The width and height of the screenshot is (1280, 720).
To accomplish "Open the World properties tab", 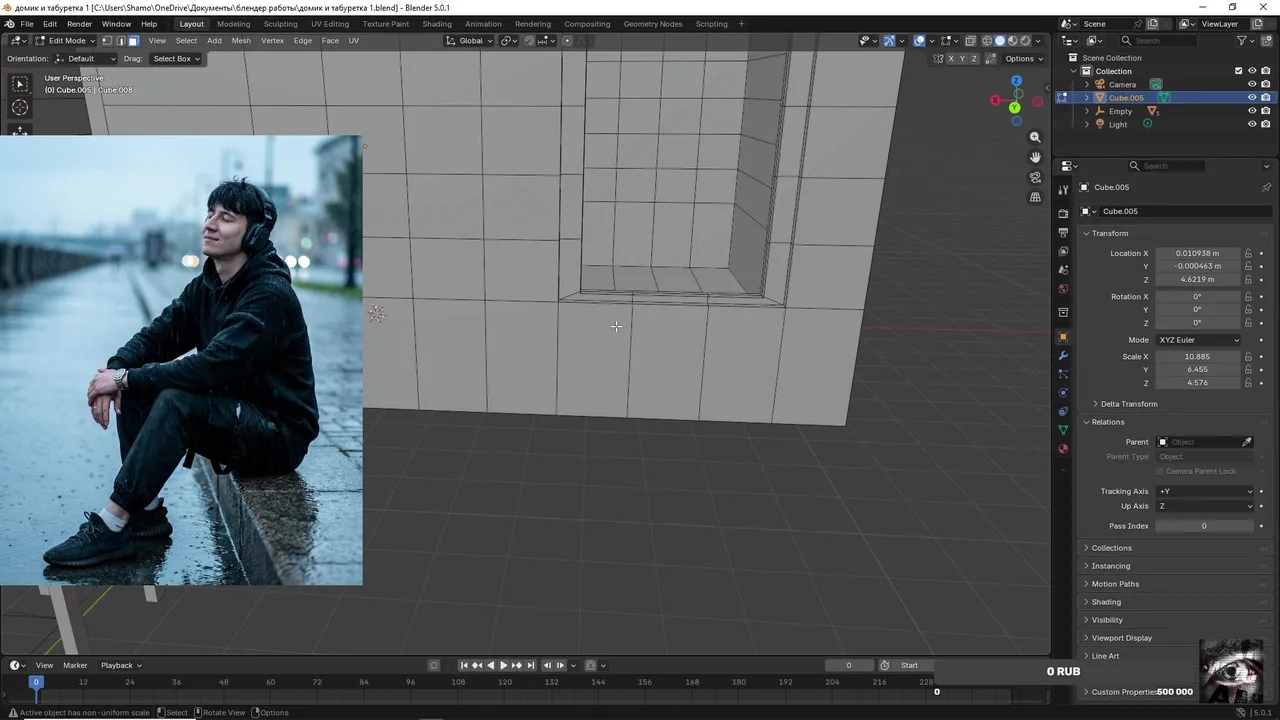I will coord(1063,289).
